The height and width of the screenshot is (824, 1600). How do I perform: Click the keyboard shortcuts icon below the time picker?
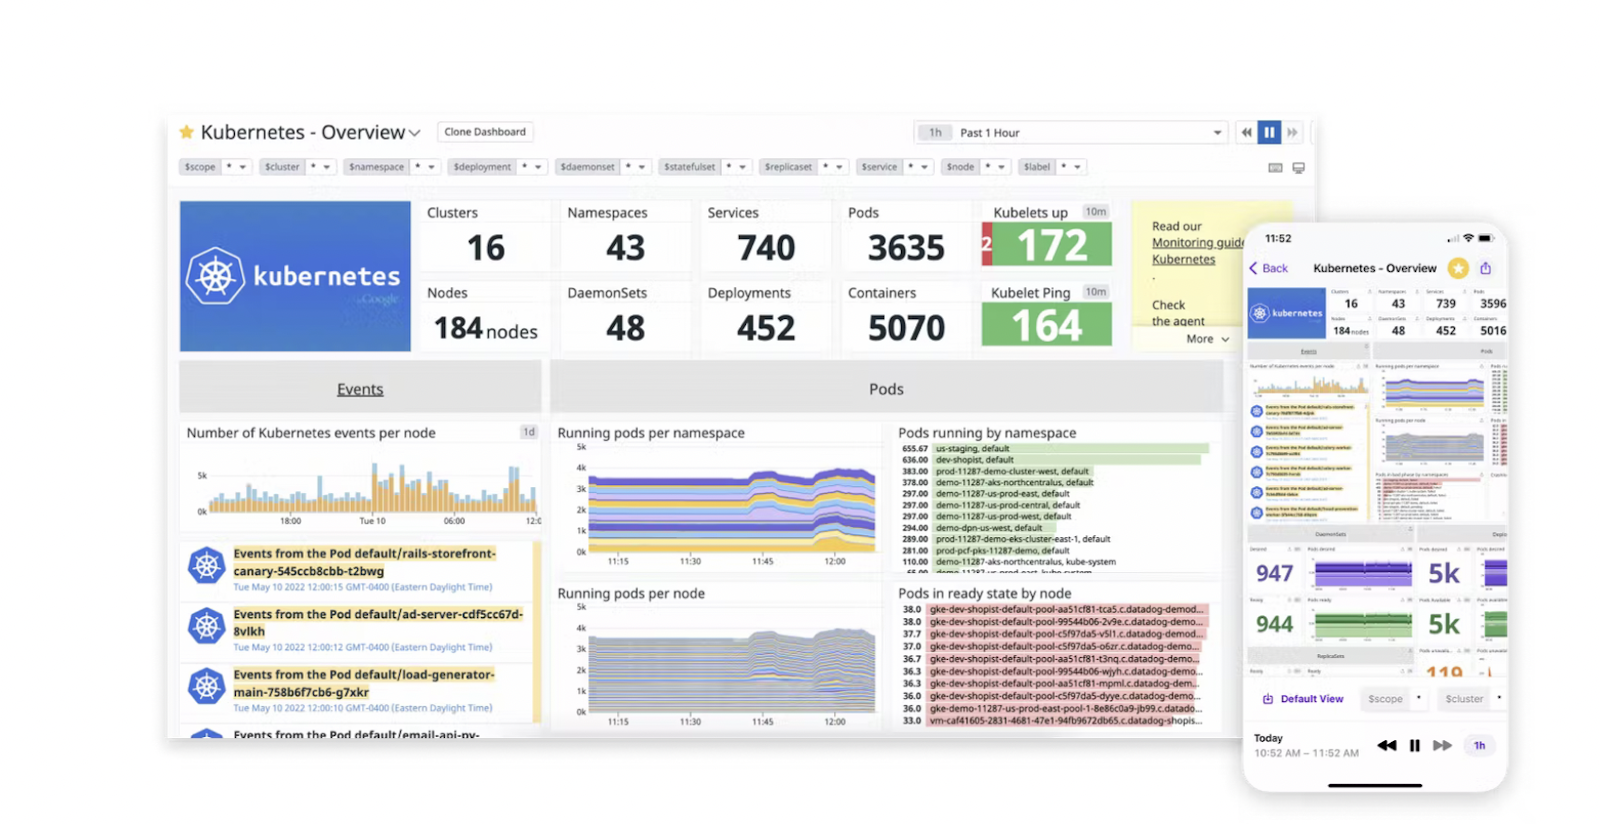click(1275, 168)
